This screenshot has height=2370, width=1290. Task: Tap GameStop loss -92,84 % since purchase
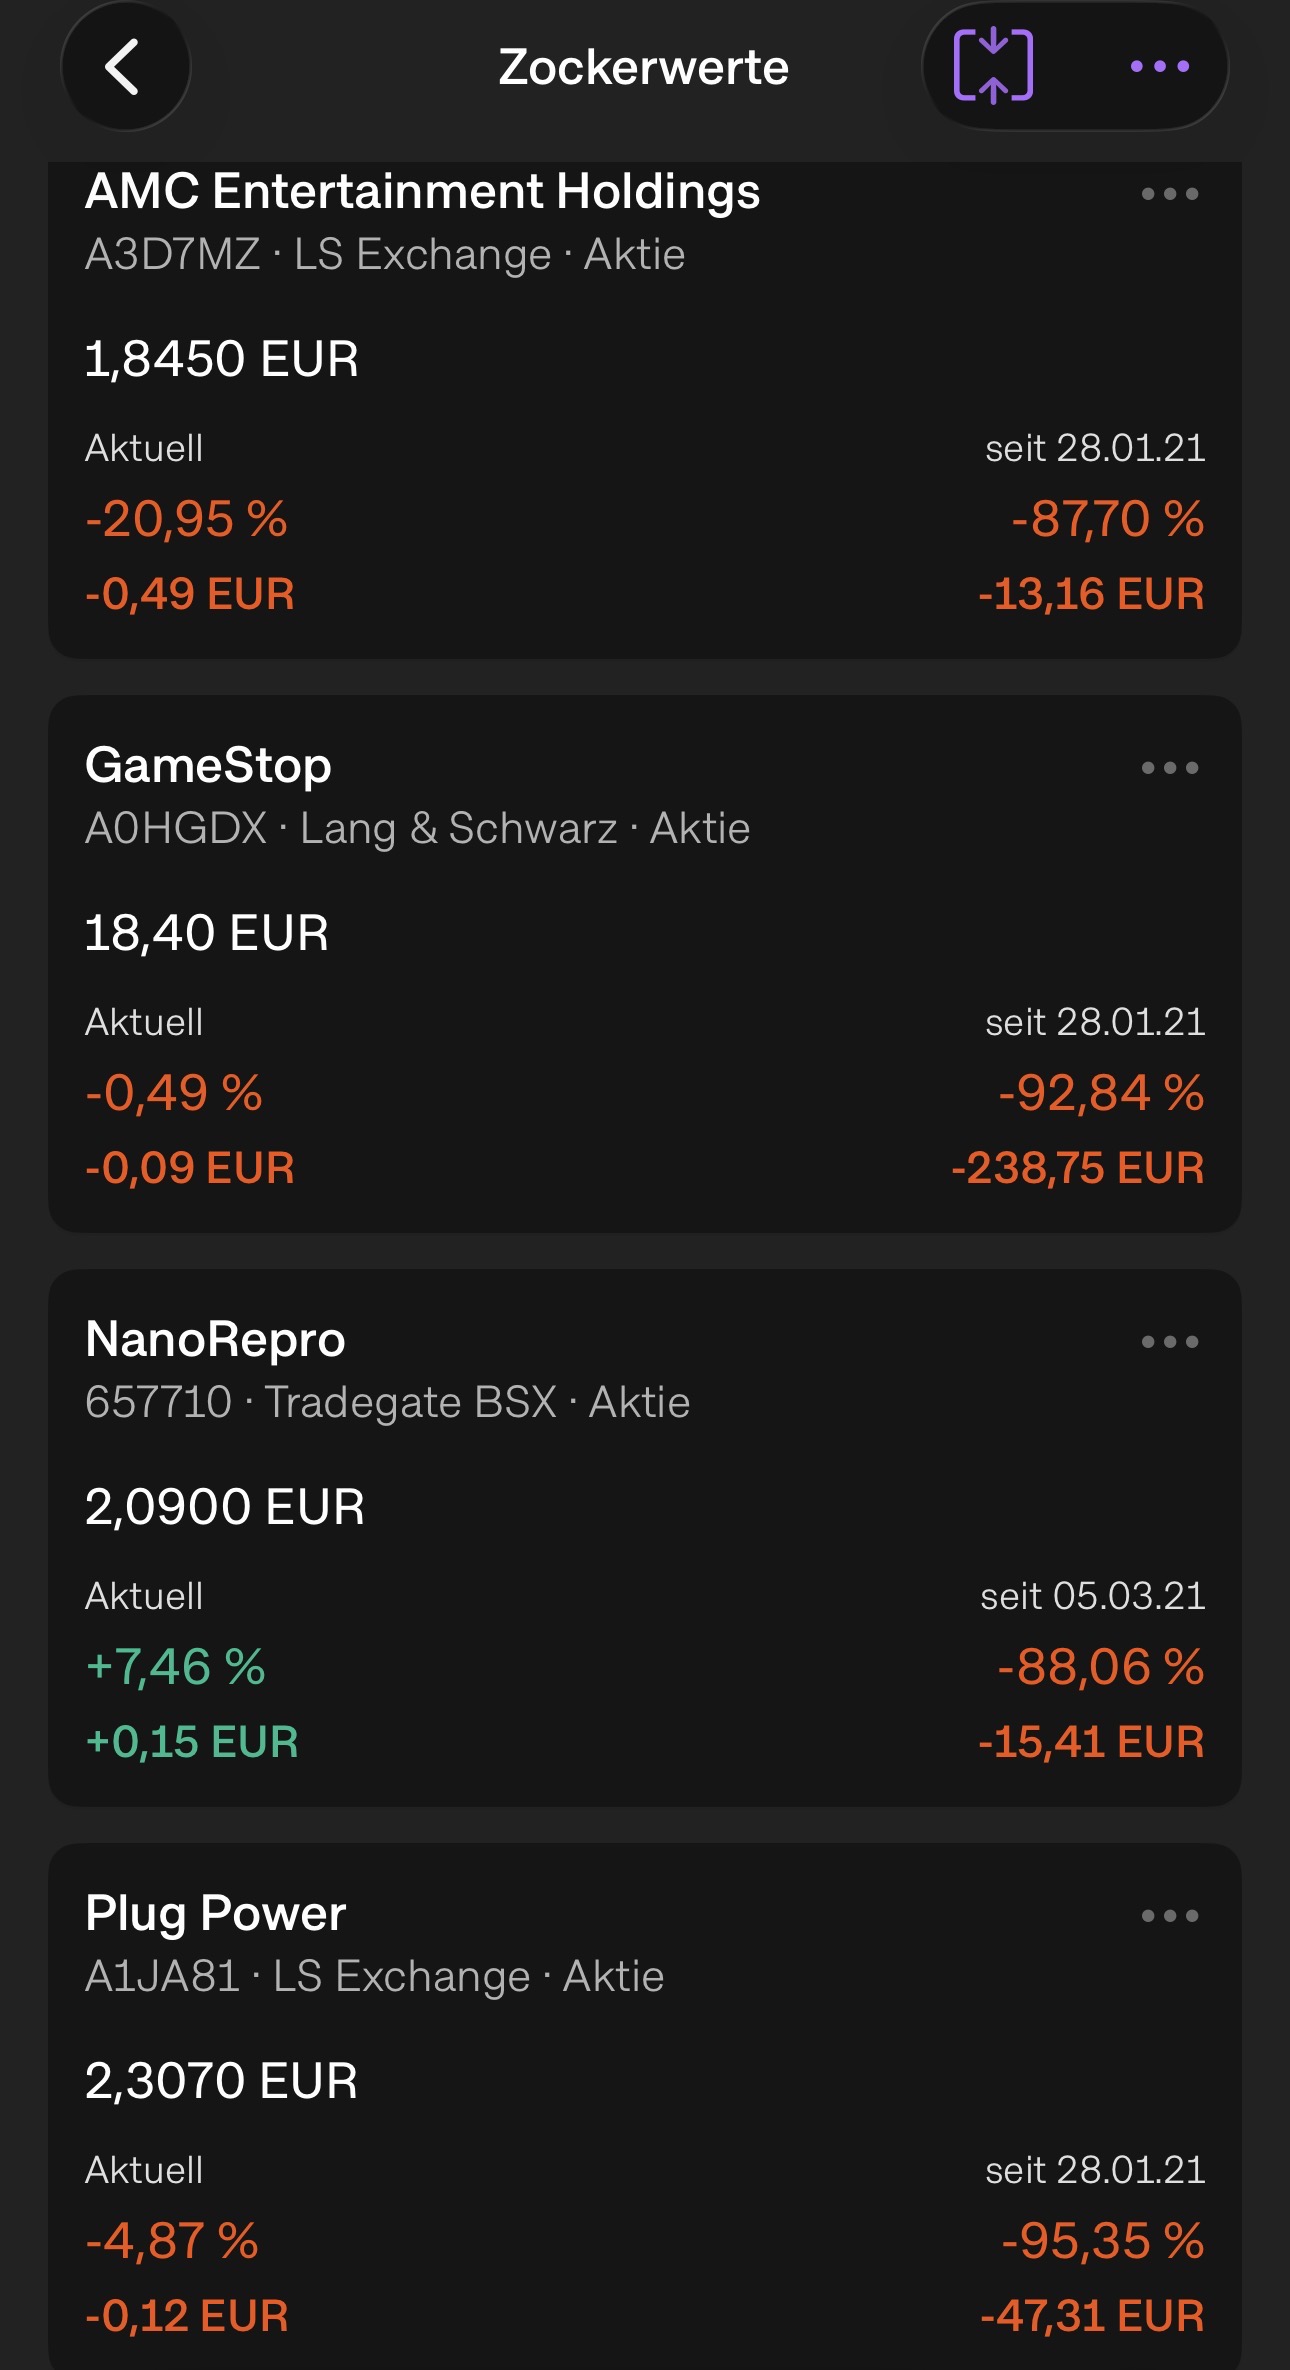[x=1101, y=1093]
